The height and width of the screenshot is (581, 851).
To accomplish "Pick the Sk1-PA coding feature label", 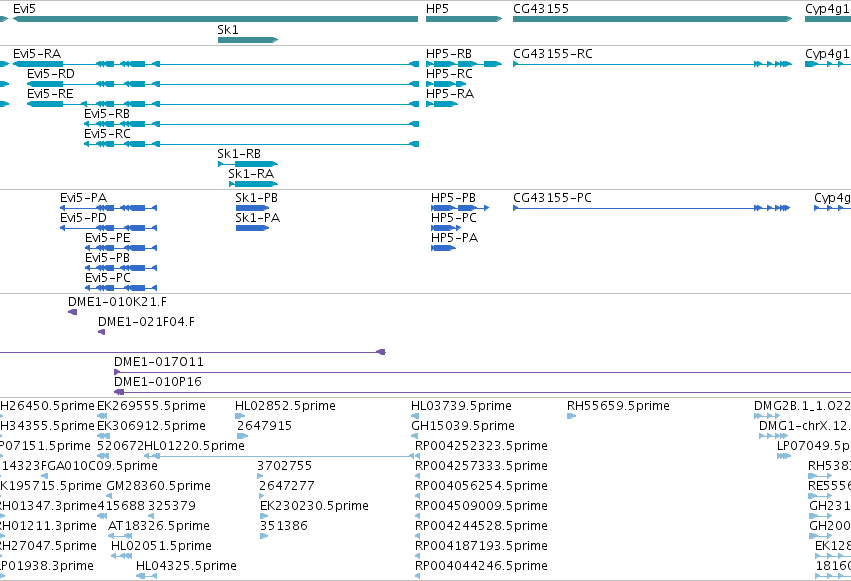I will (258, 218).
